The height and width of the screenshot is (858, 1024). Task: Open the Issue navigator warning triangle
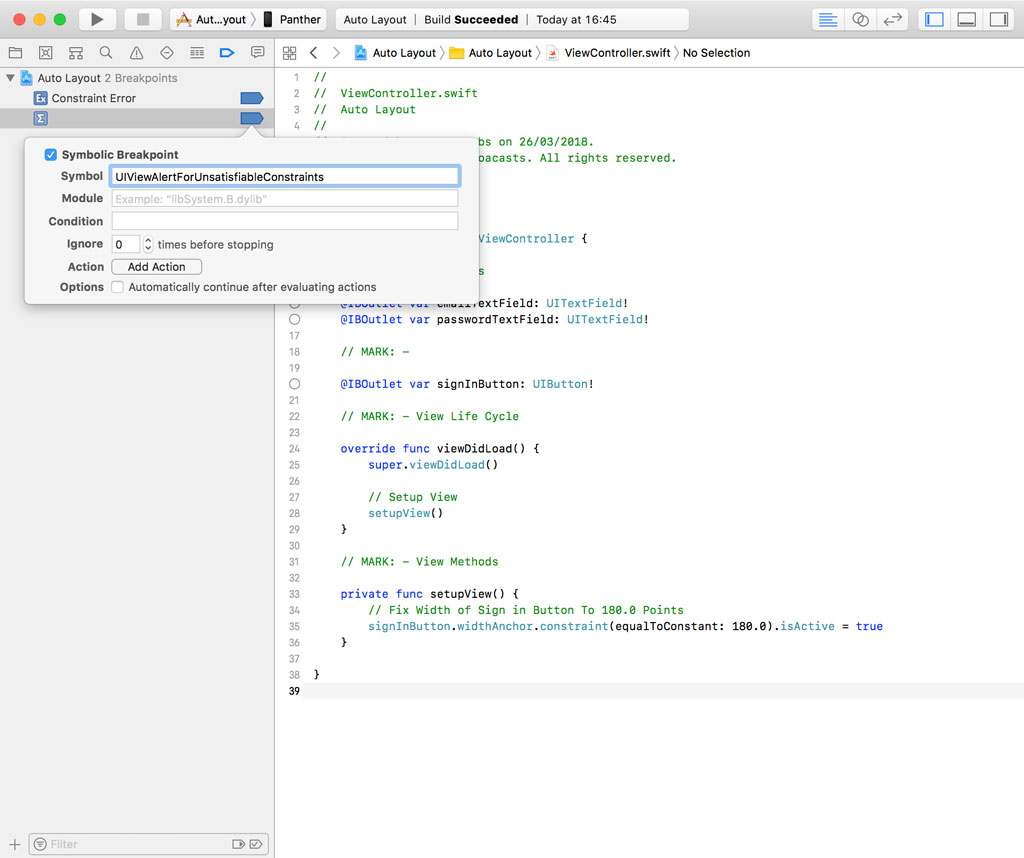[135, 52]
